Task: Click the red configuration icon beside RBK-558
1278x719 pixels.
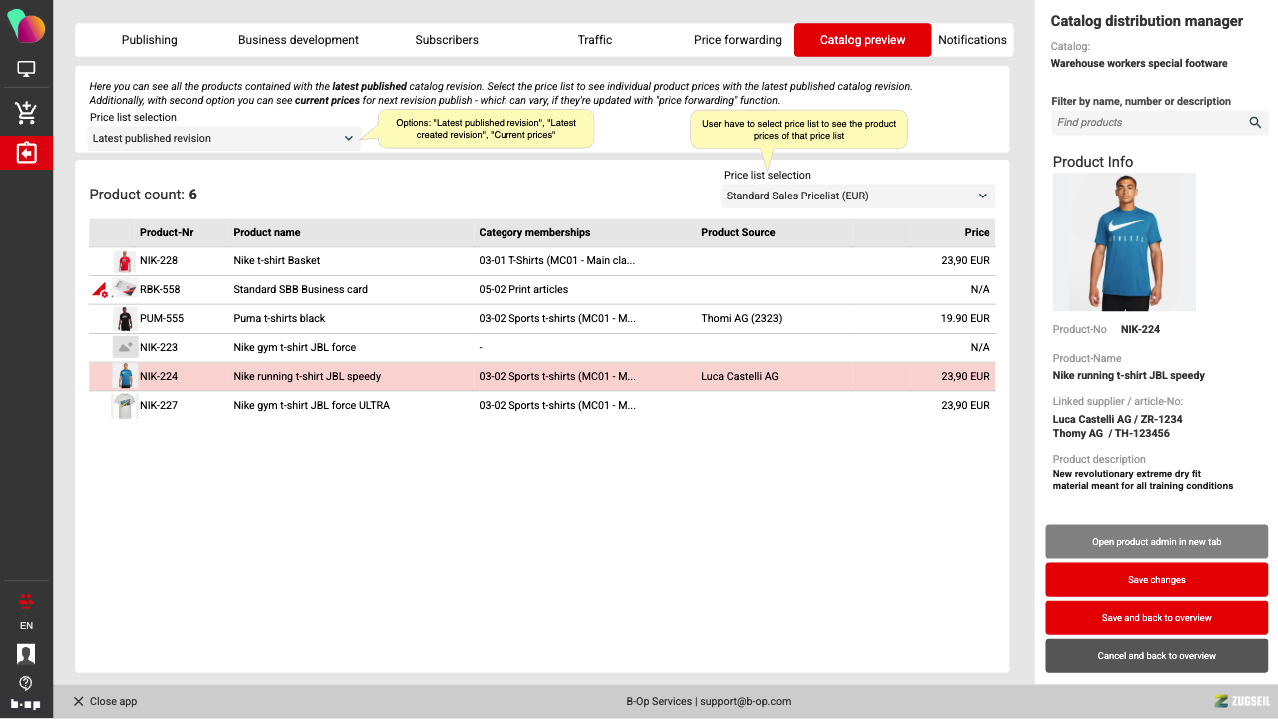Action: (x=100, y=290)
